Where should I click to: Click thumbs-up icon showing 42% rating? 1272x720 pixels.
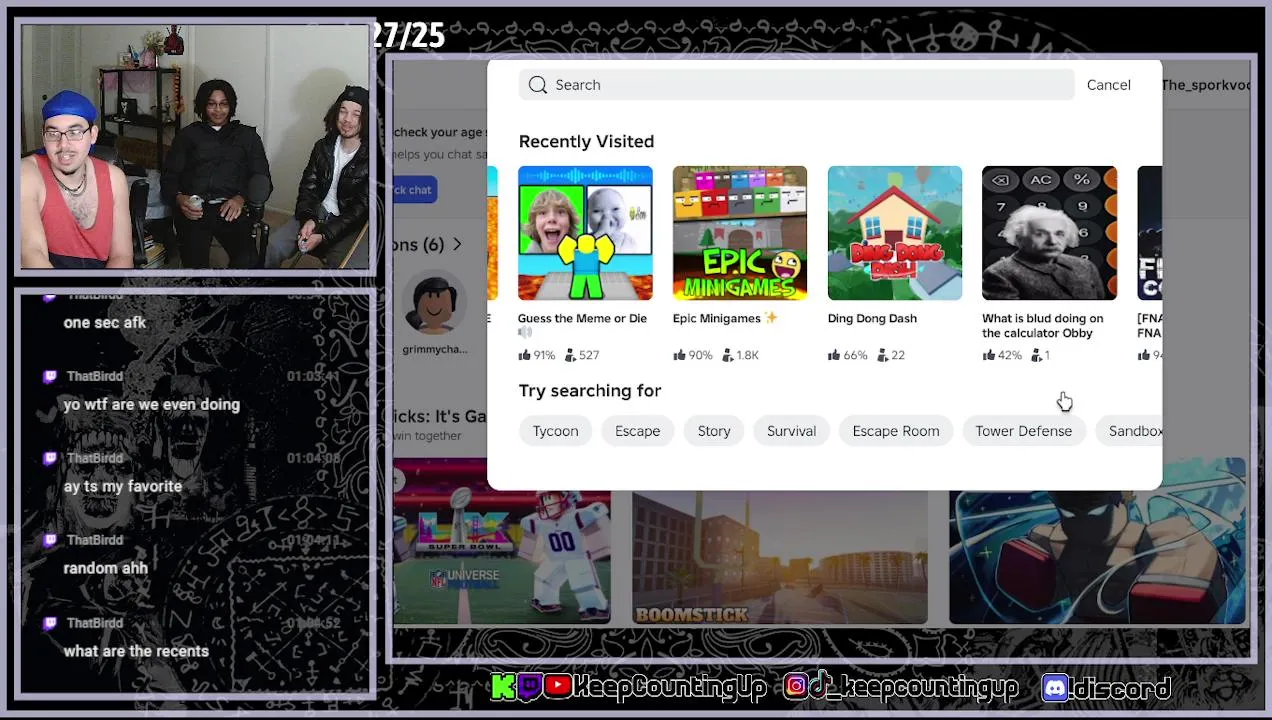click(988, 355)
